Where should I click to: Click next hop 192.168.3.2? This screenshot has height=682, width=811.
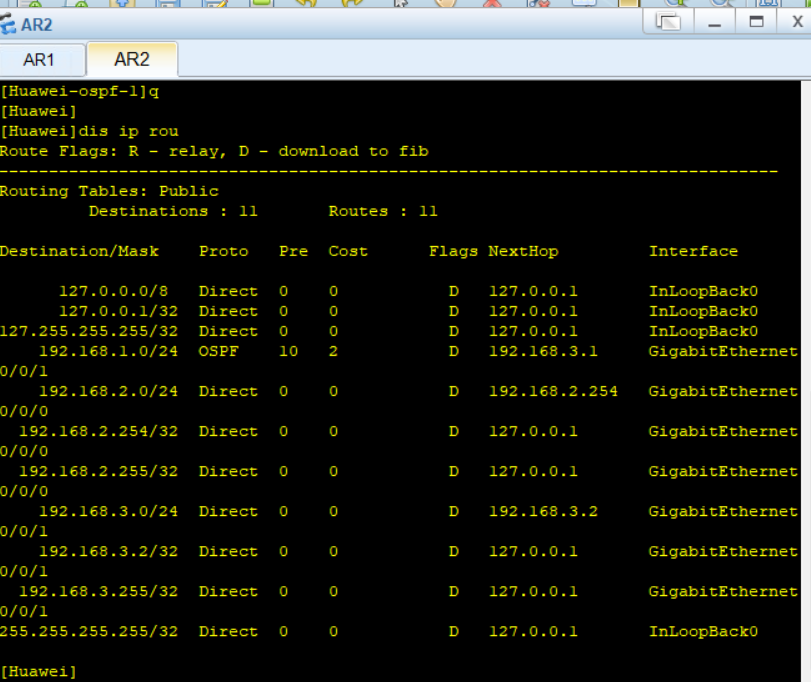[x=543, y=511]
